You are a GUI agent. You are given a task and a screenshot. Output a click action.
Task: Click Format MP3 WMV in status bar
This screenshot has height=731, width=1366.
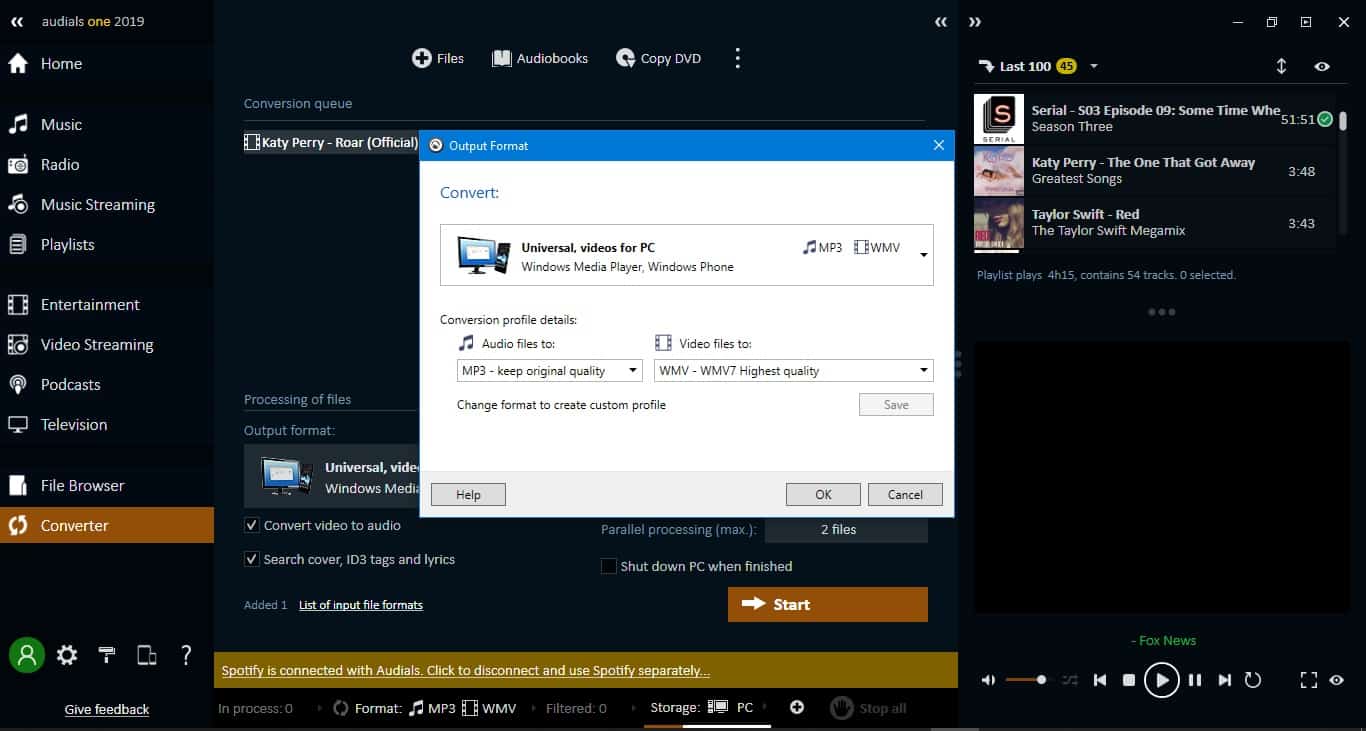(x=425, y=708)
